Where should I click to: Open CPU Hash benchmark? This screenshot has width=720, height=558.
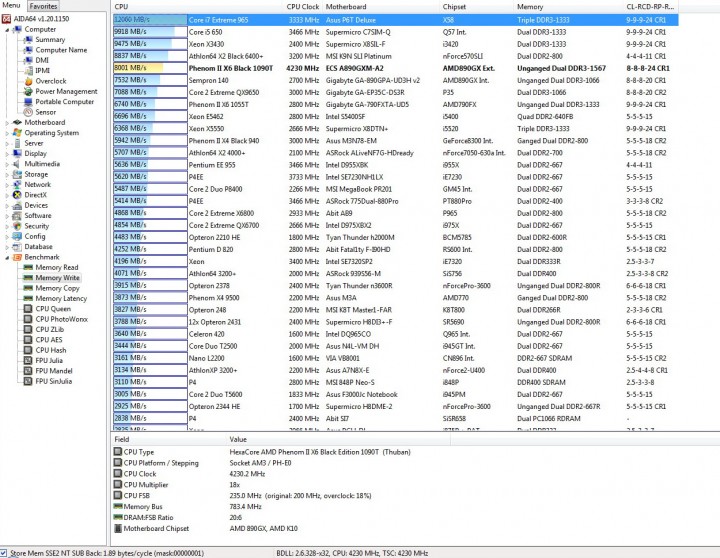pyautogui.click(x=51, y=350)
